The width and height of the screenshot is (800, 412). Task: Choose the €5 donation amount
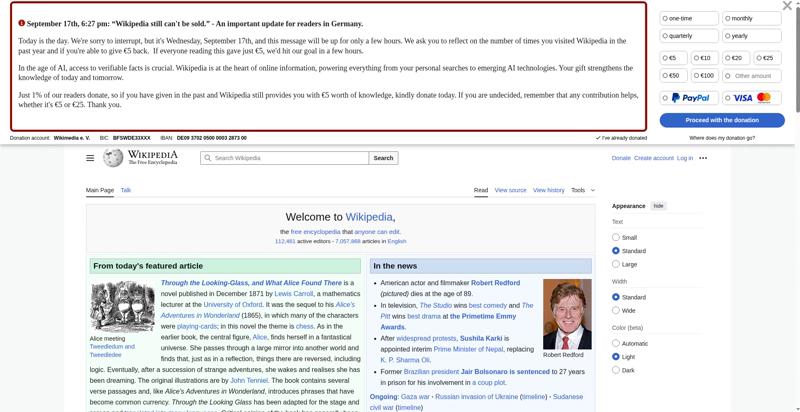tap(673, 58)
